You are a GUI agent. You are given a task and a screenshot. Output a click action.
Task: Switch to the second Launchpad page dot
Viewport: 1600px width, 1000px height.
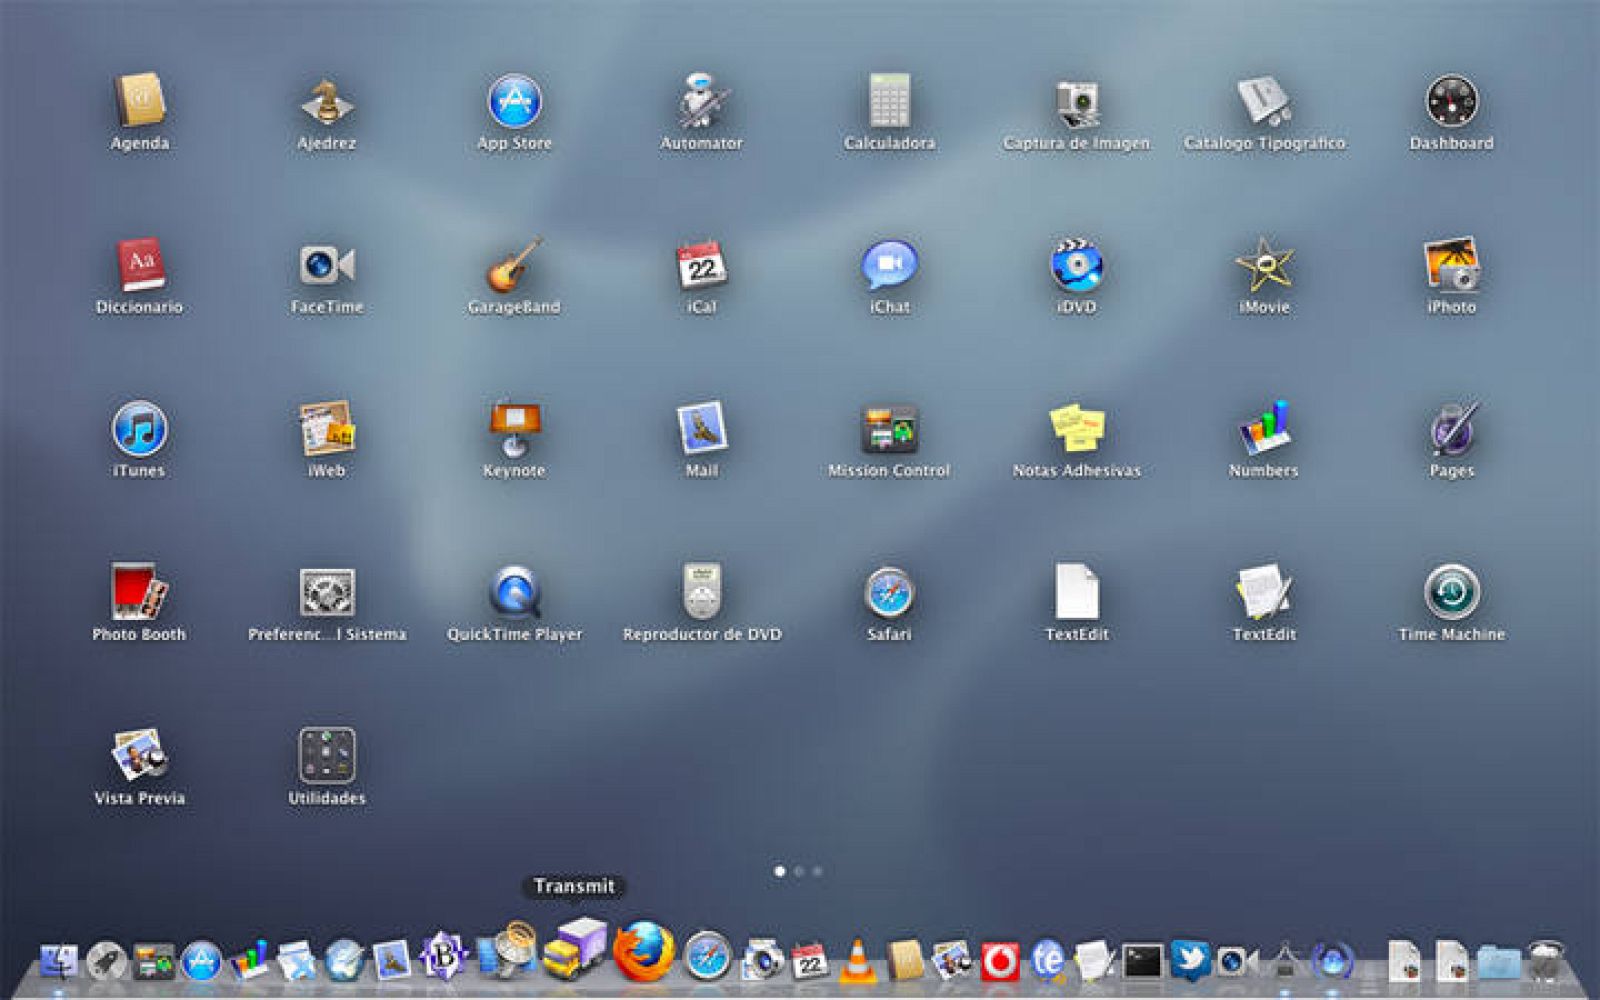[799, 871]
